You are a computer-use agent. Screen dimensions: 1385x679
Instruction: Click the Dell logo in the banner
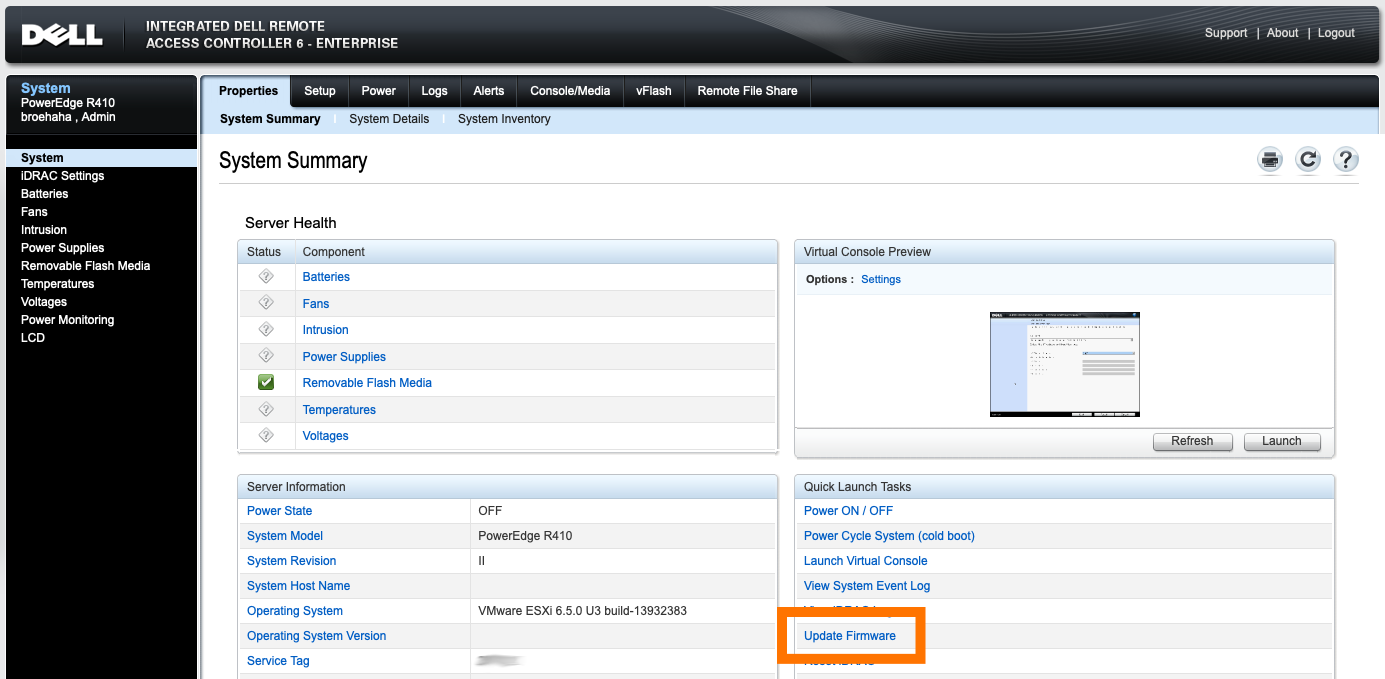pos(62,34)
